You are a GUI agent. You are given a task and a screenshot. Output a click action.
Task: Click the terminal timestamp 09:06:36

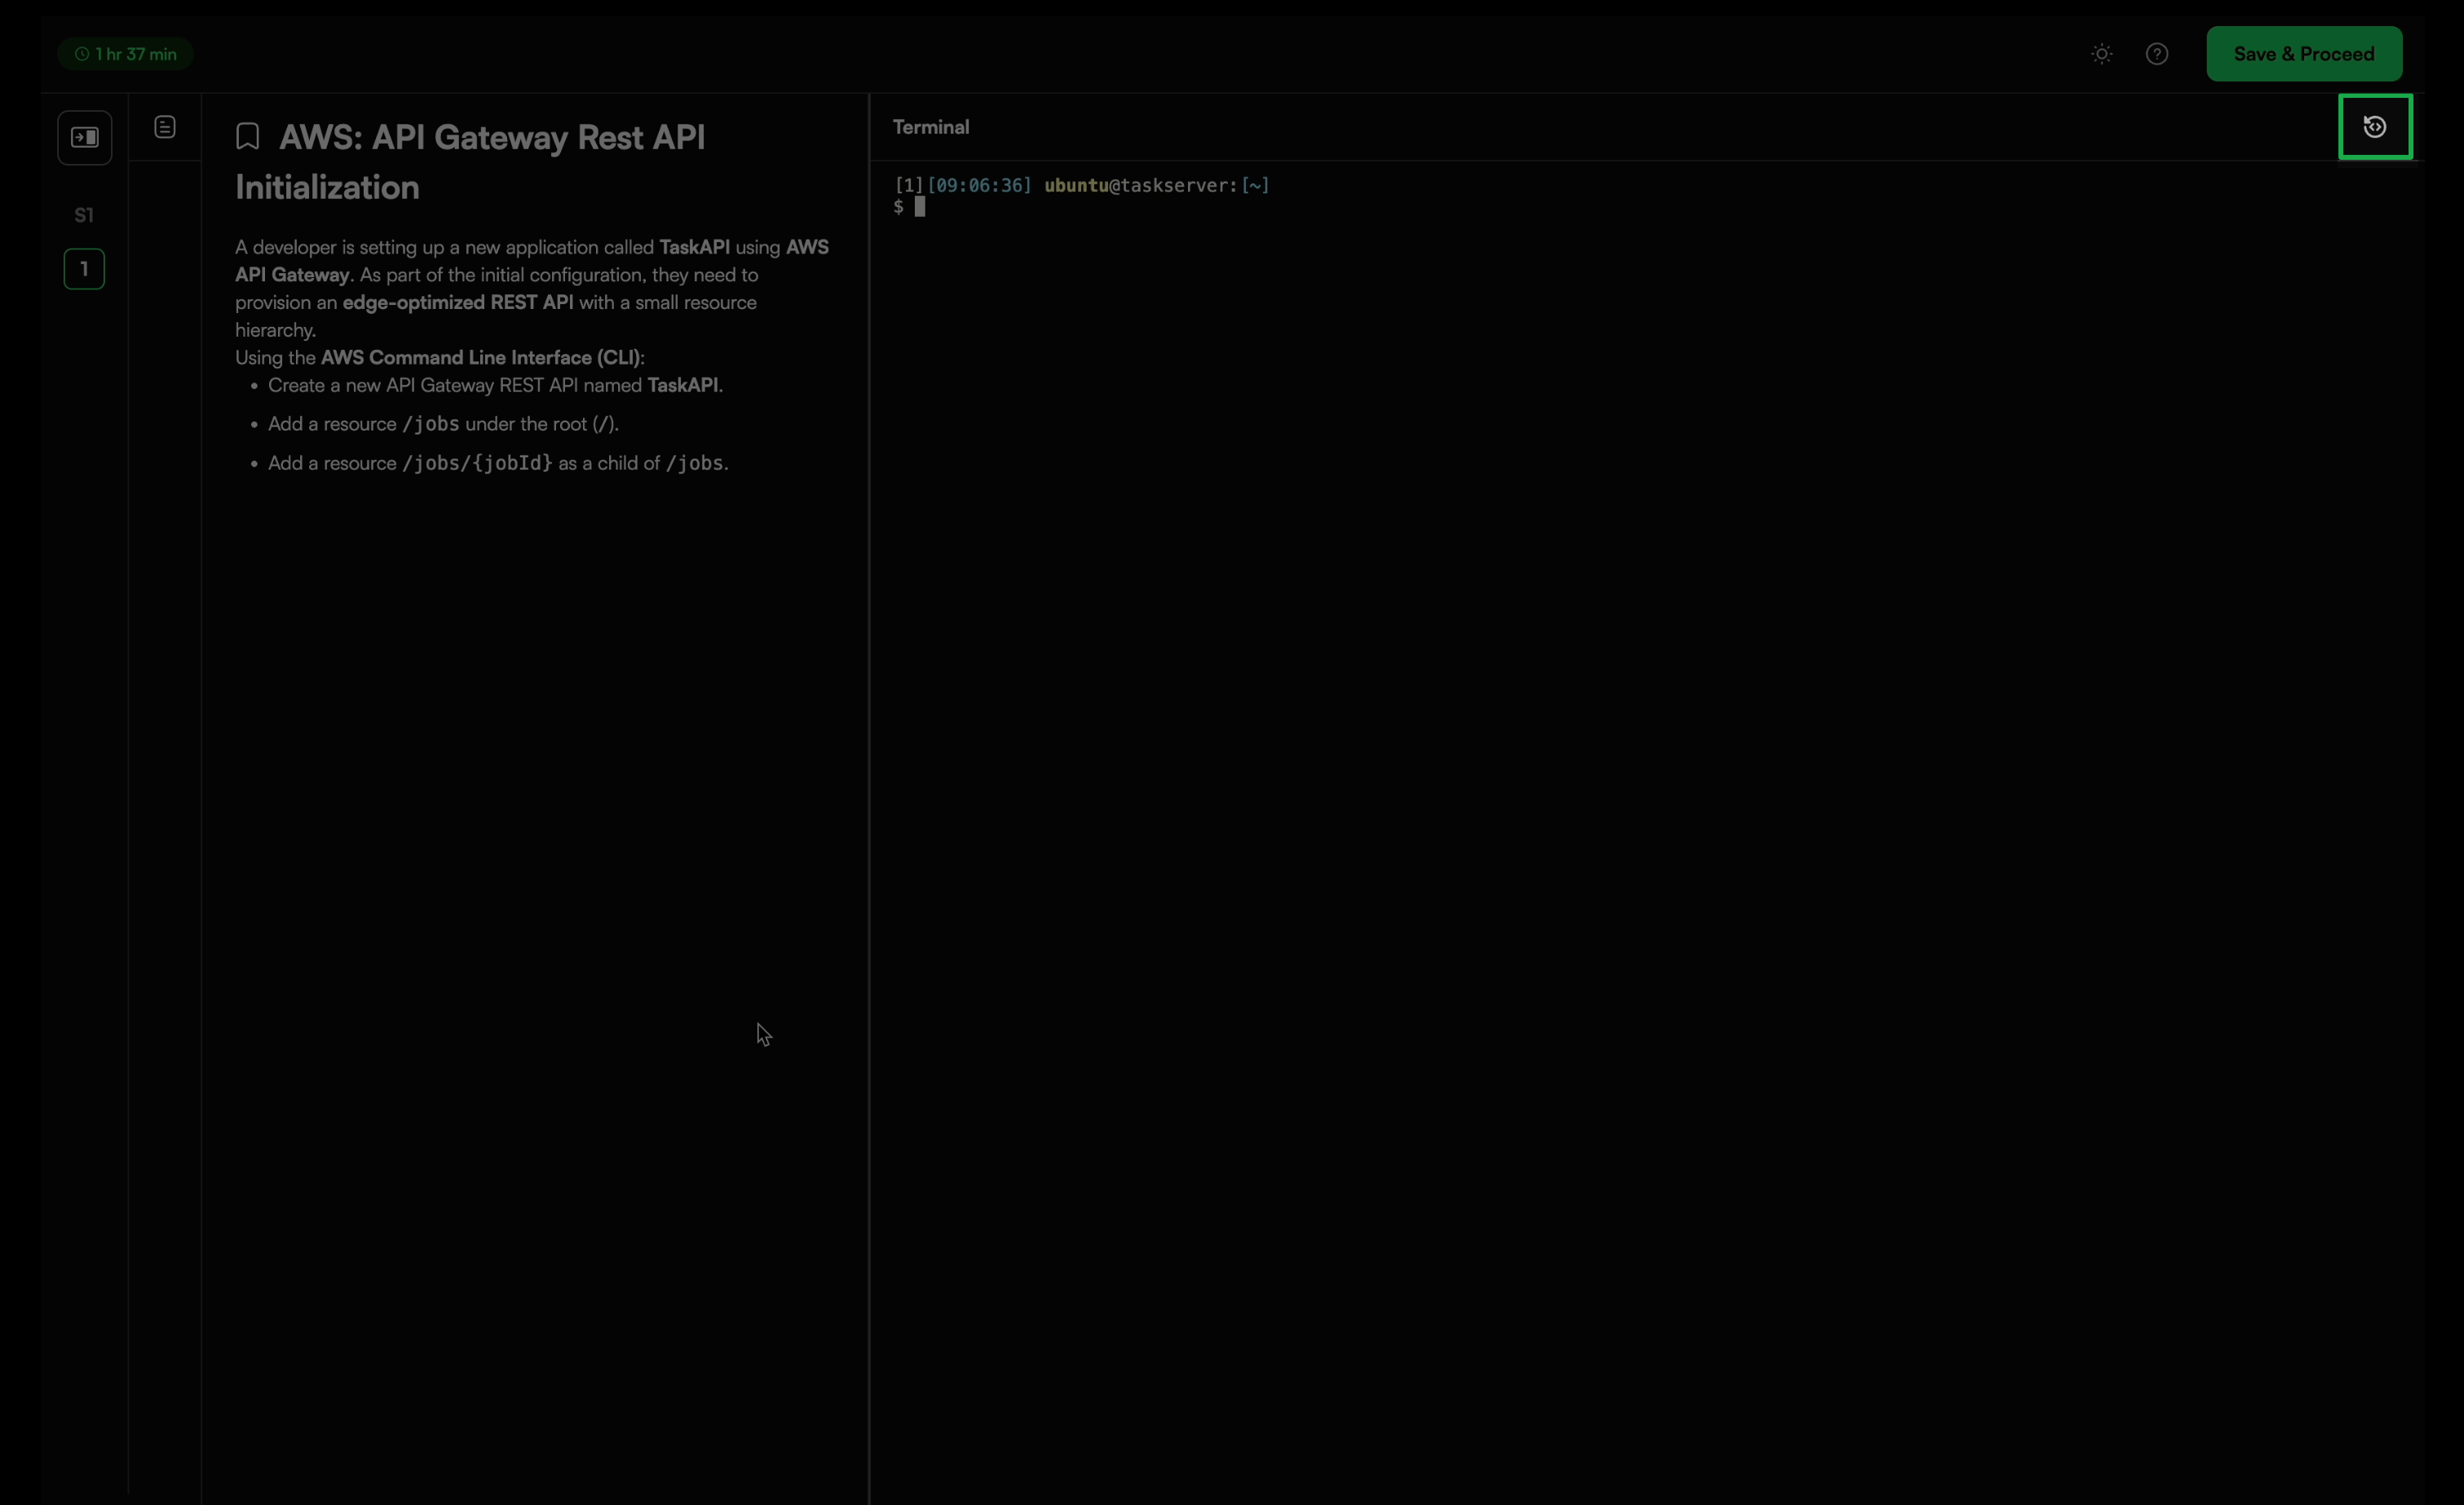pyautogui.click(x=979, y=185)
